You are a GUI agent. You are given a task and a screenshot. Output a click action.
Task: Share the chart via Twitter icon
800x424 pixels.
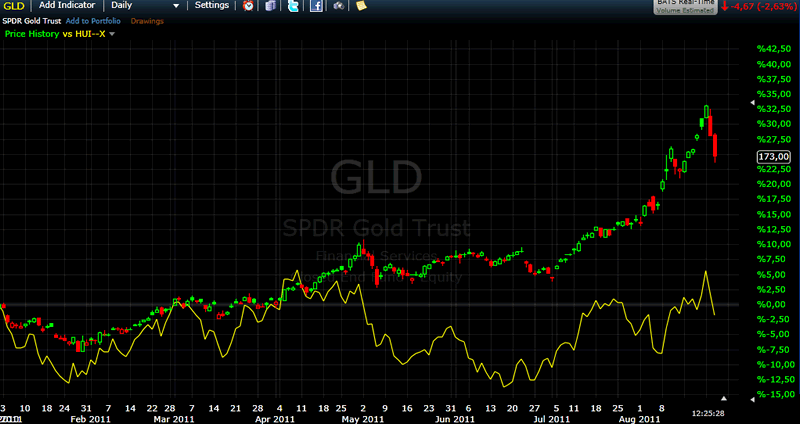[293, 6]
